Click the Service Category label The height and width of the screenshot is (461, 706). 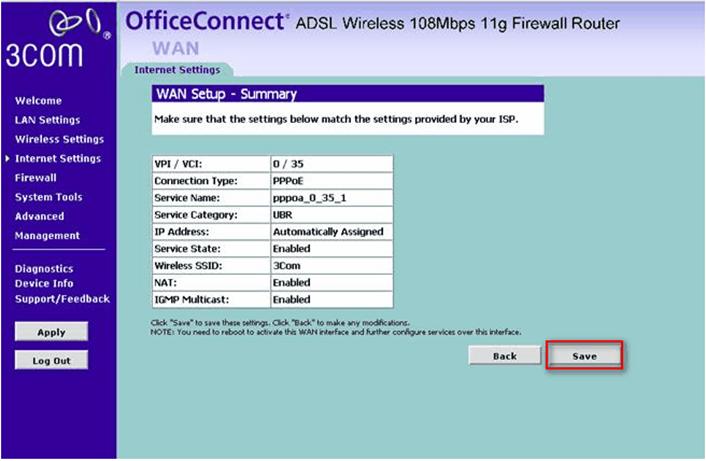[196, 215]
